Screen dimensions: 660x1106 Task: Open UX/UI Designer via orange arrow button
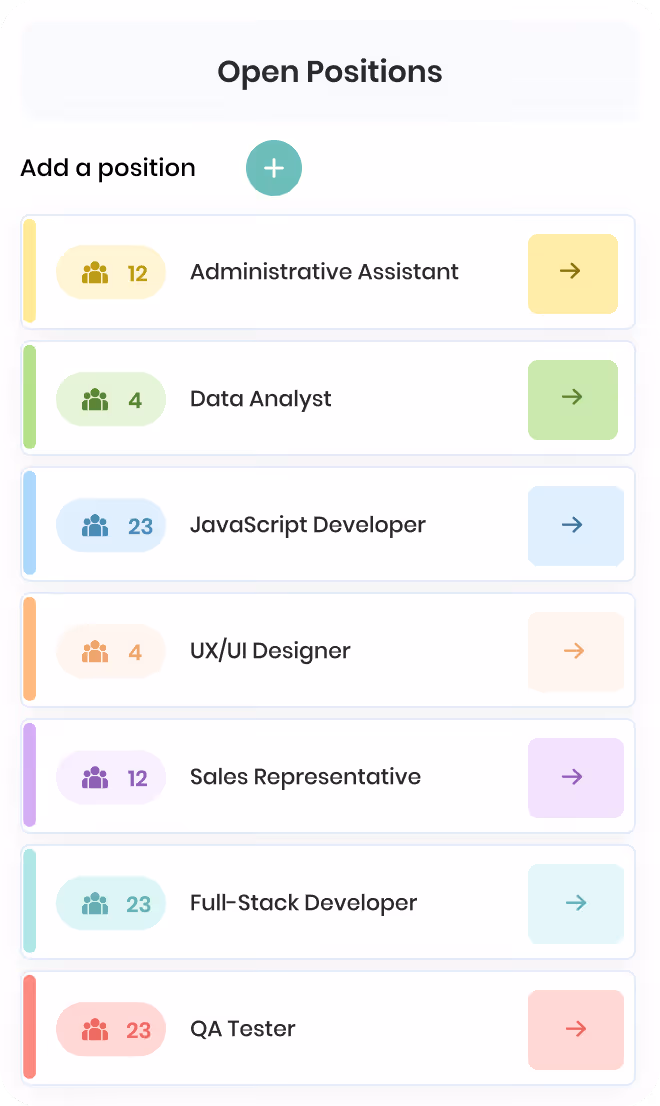575,652
